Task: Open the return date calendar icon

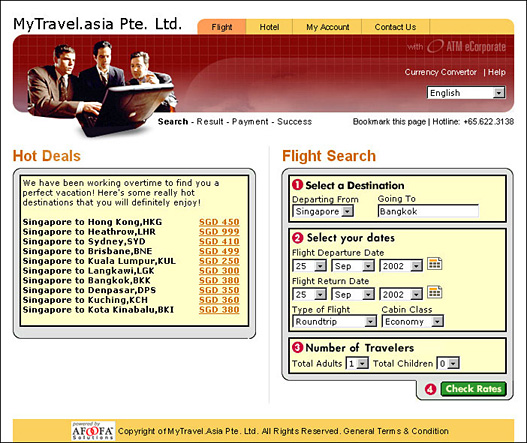Action: click(x=434, y=292)
